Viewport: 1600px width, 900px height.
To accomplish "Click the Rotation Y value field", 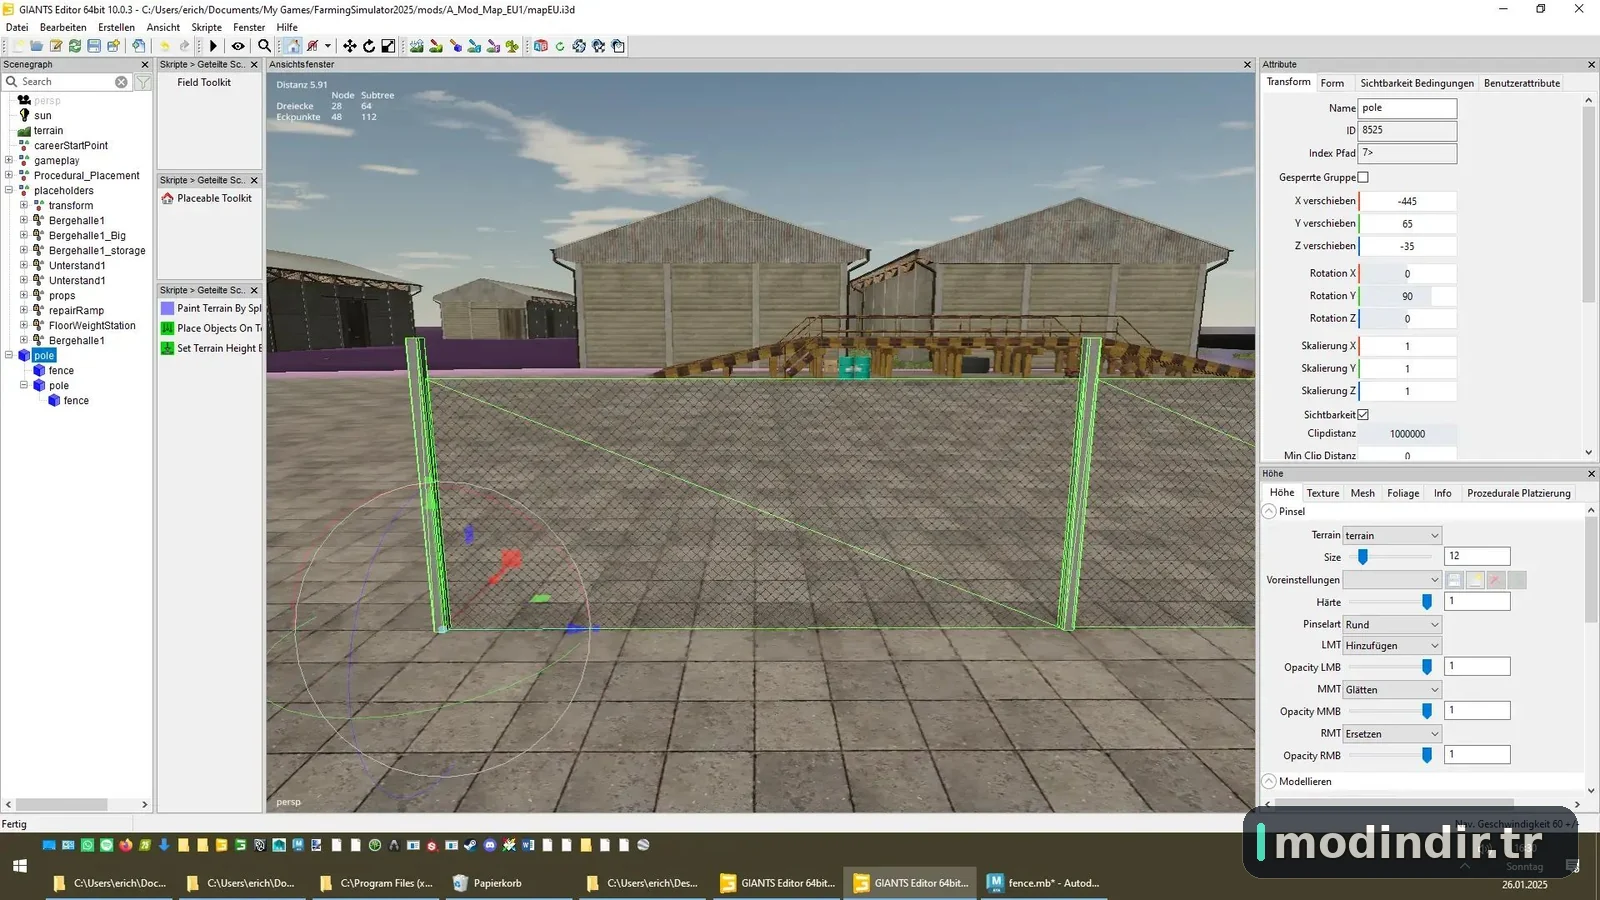I will tap(1407, 296).
